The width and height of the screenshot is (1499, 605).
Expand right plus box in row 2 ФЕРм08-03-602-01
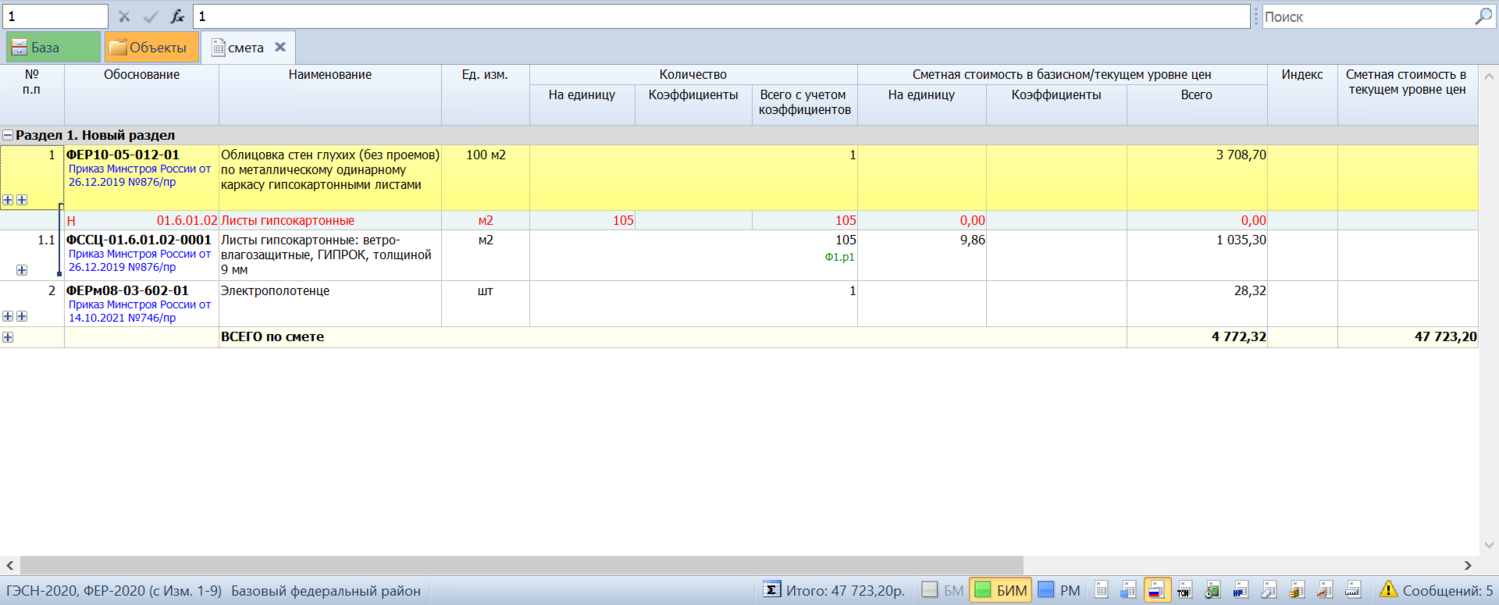(22, 316)
